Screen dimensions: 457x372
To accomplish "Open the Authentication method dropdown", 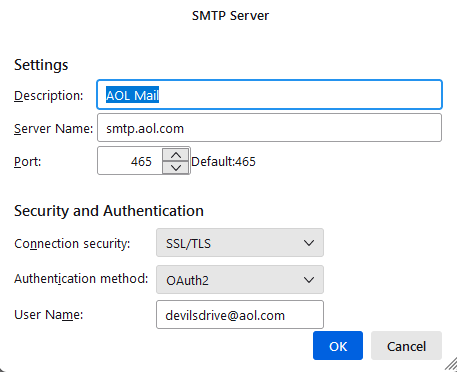I will (x=240, y=280).
